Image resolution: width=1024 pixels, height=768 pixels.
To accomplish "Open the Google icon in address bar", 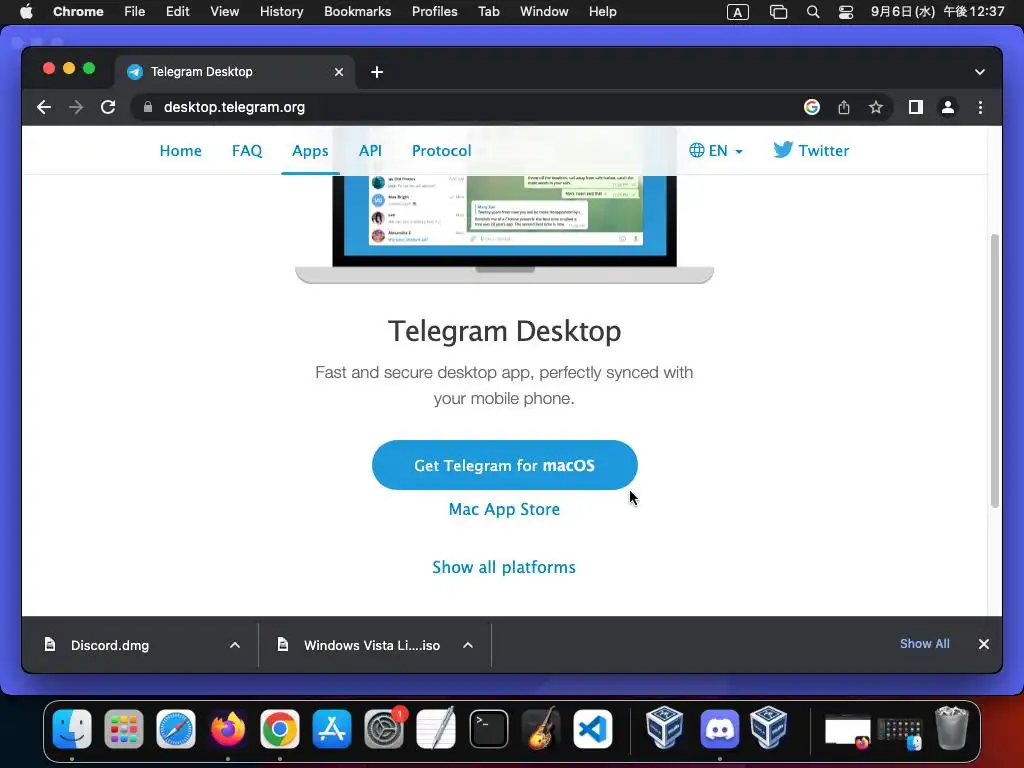I will point(812,107).
